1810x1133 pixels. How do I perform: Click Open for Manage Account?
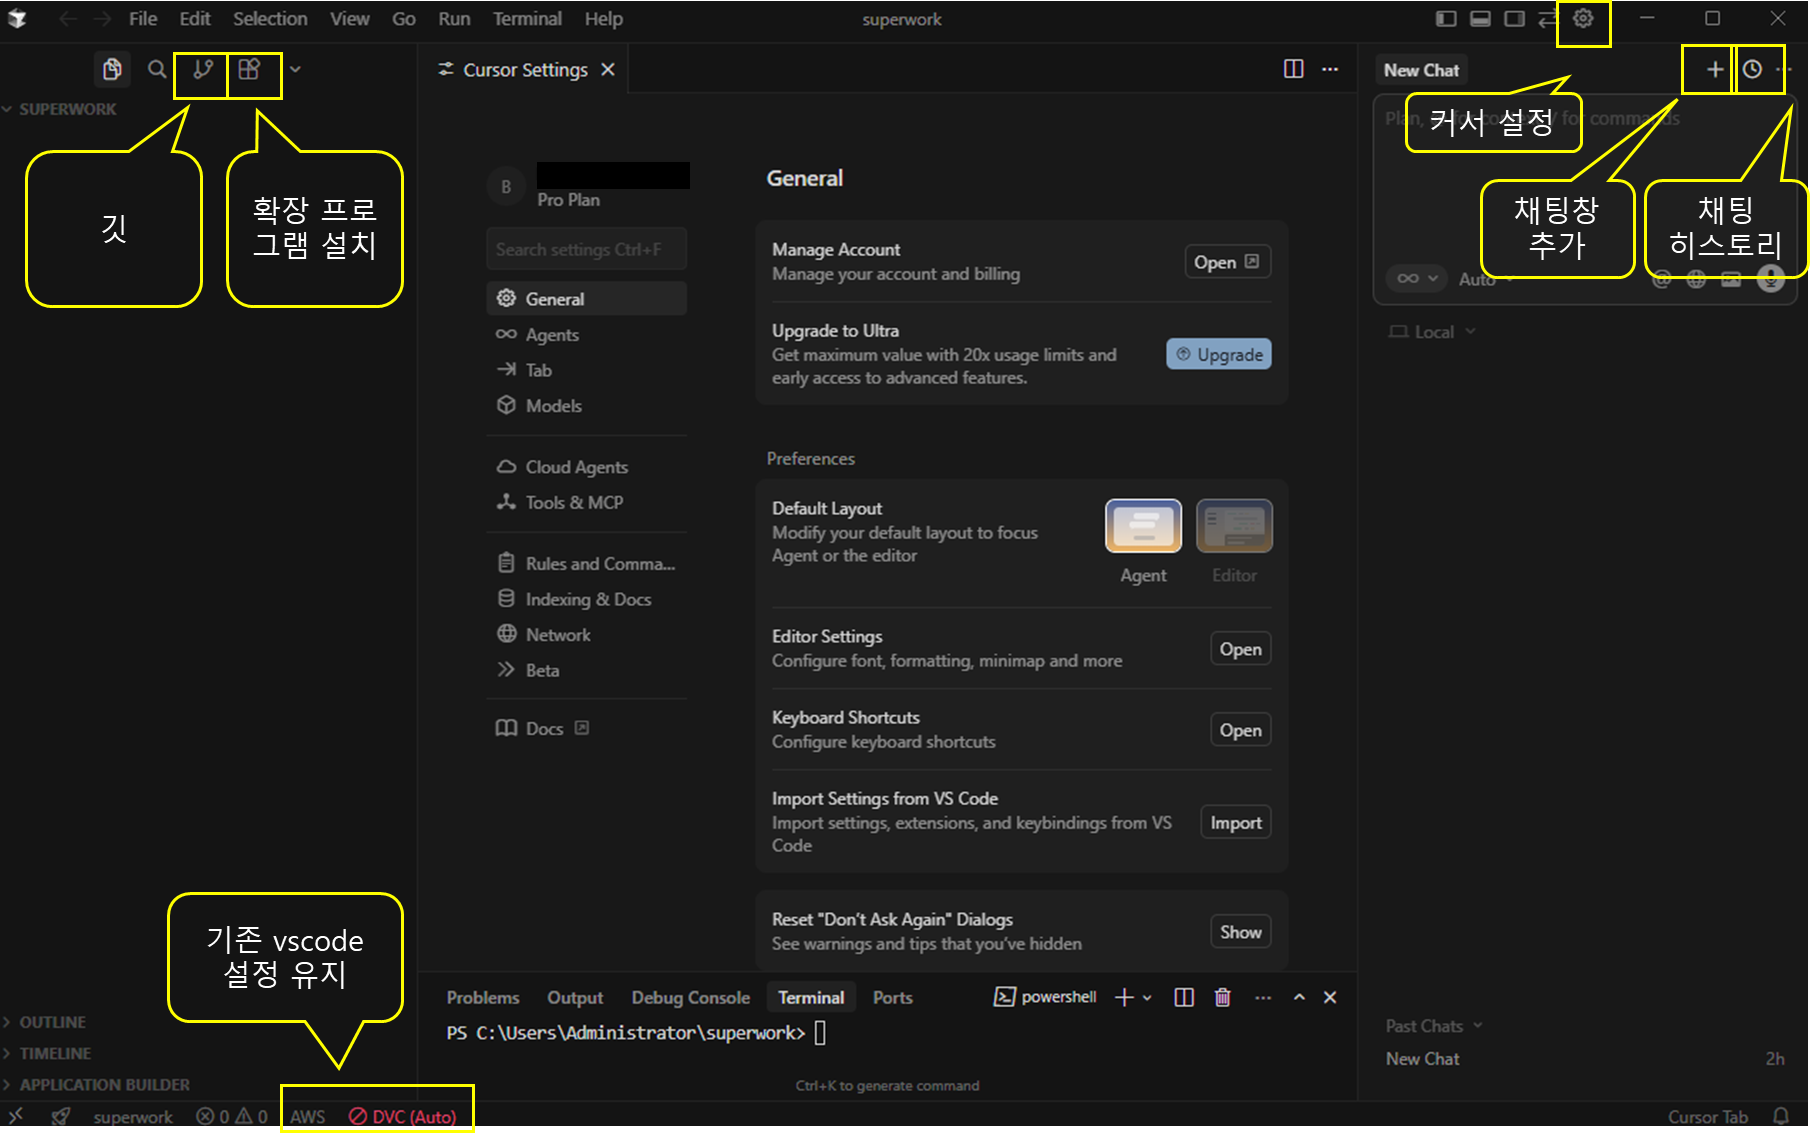(1227, 262)
